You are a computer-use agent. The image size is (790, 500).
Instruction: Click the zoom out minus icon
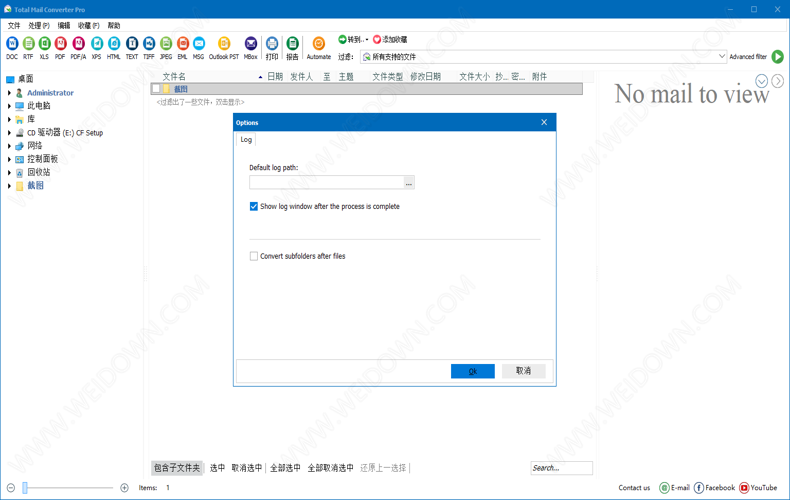[11, 488]
